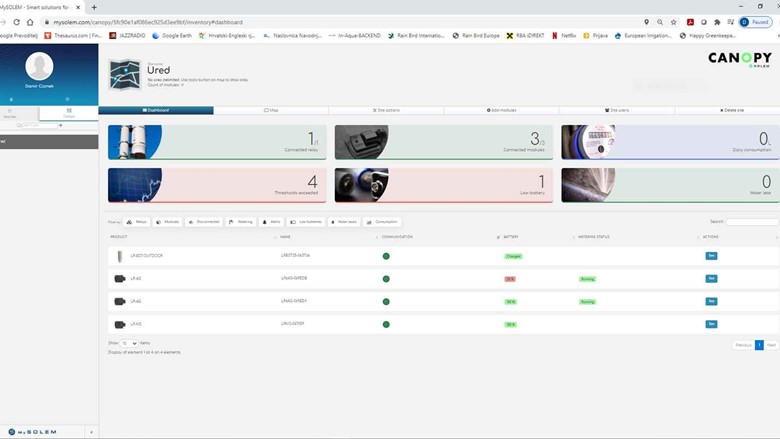Click the bookmark star in address bar
Image resolution: width=780 pixels, height=439 pixels.
(674, 21)
